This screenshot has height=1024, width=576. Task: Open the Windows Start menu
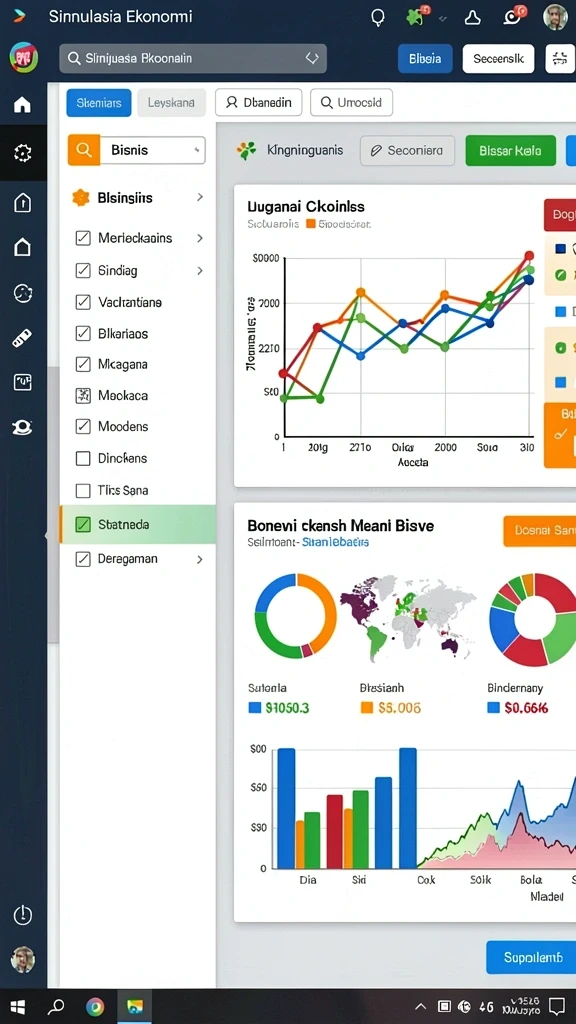click(x=18, y=1006)
